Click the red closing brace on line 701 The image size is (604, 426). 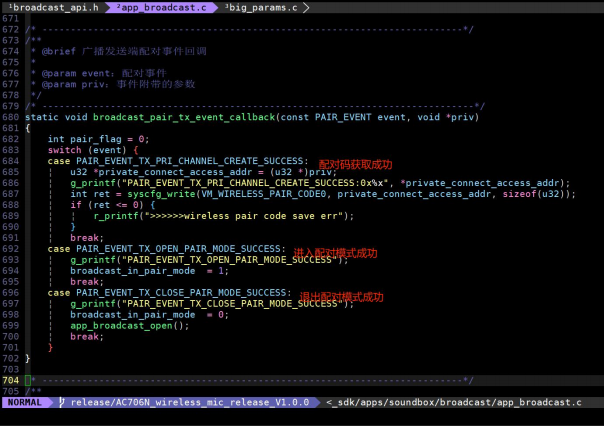(x=50, y=347)
